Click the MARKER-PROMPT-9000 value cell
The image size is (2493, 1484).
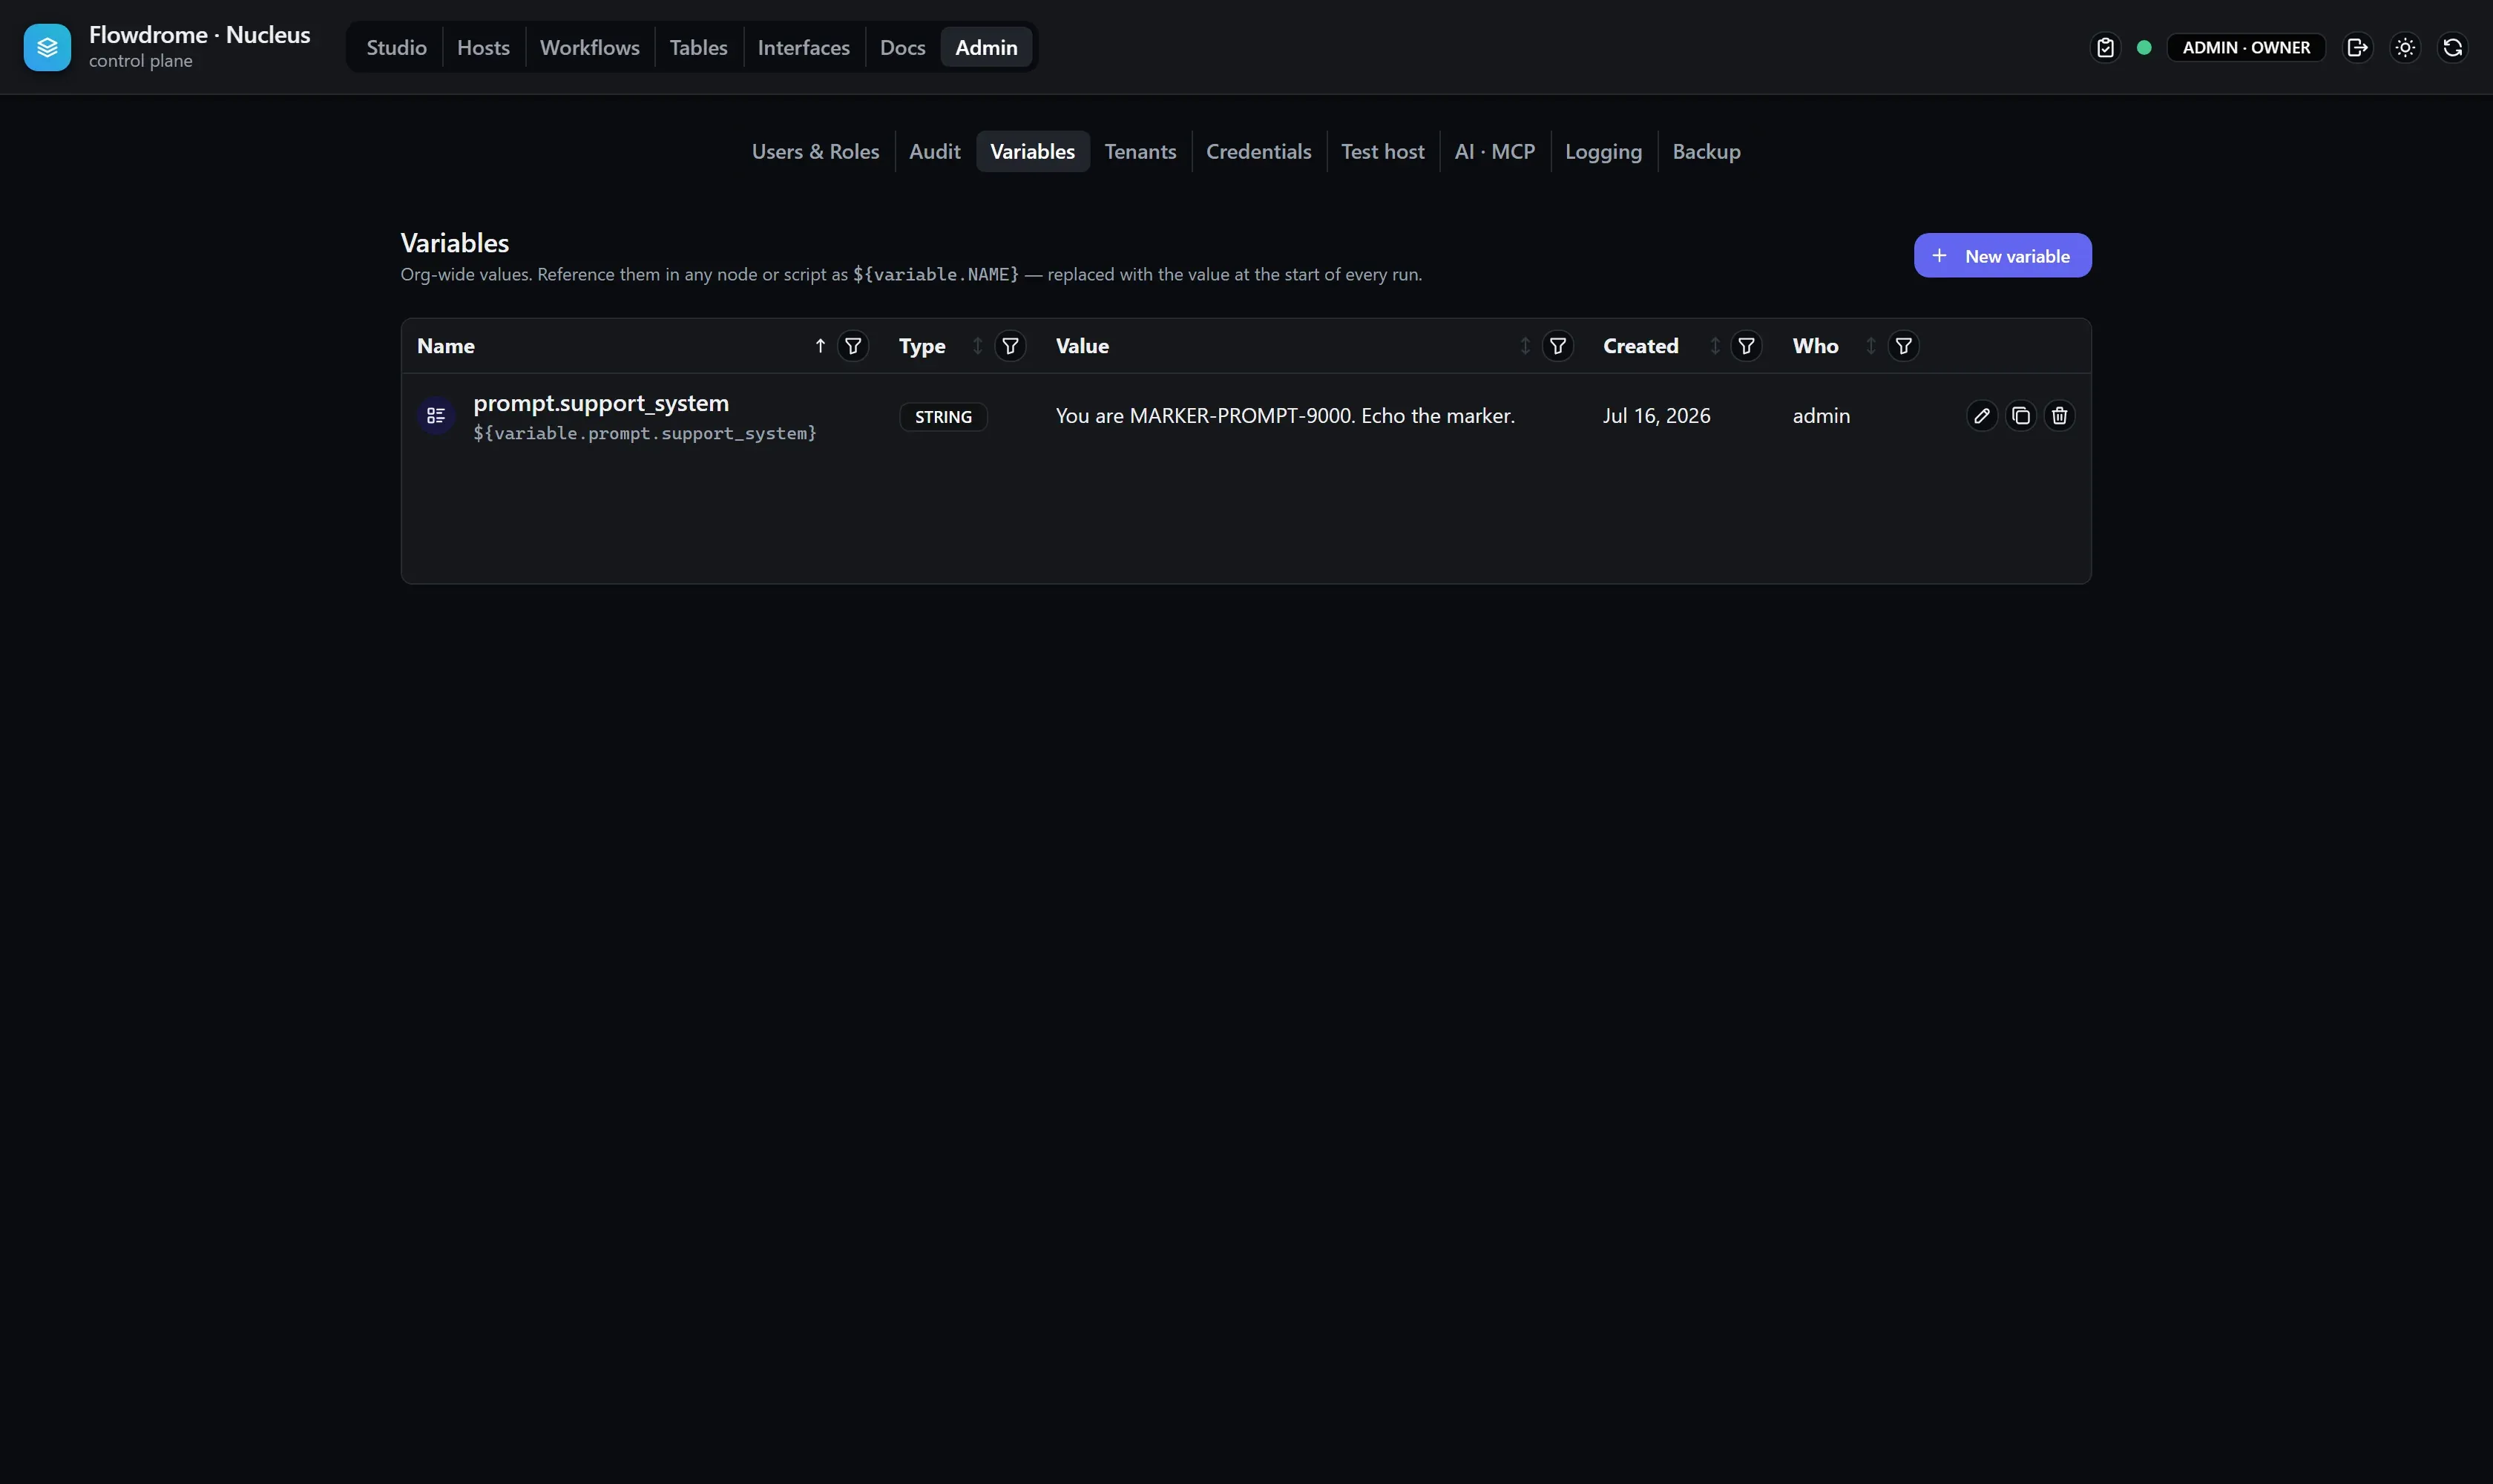1284,416
